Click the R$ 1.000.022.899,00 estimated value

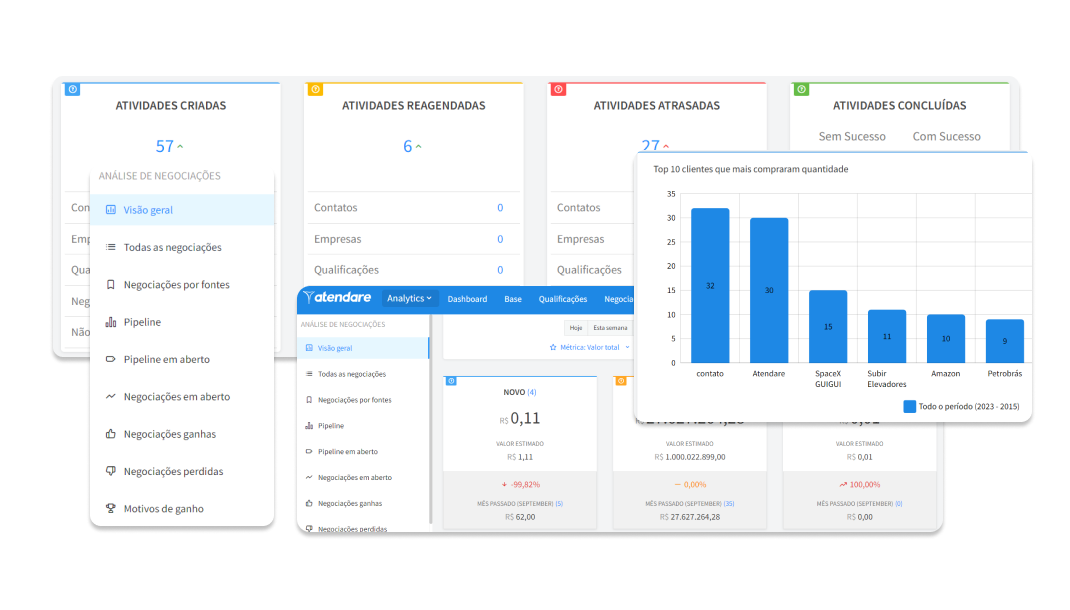pos(690,457)
